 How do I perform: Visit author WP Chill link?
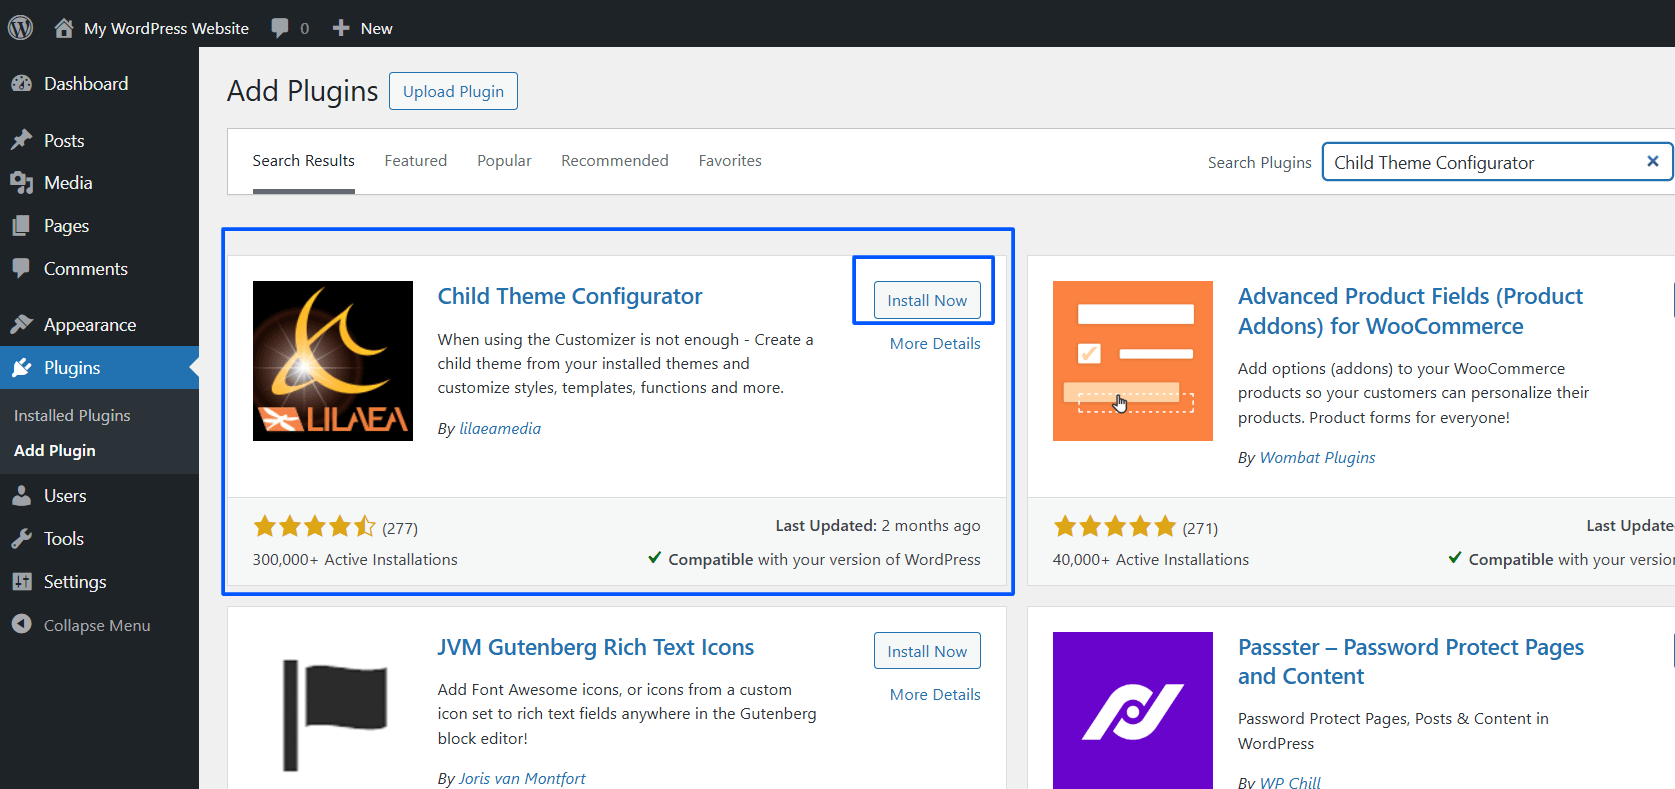point(1290,782)
